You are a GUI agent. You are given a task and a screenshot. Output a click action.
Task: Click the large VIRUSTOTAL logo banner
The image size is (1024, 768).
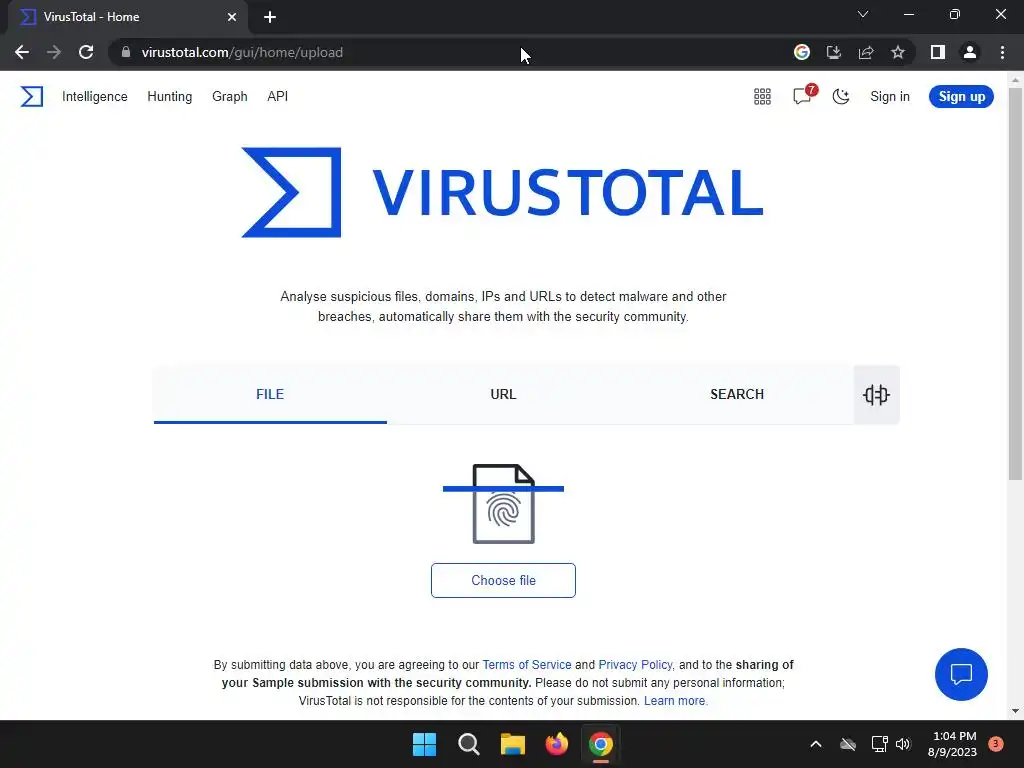[x=502, y=193]
